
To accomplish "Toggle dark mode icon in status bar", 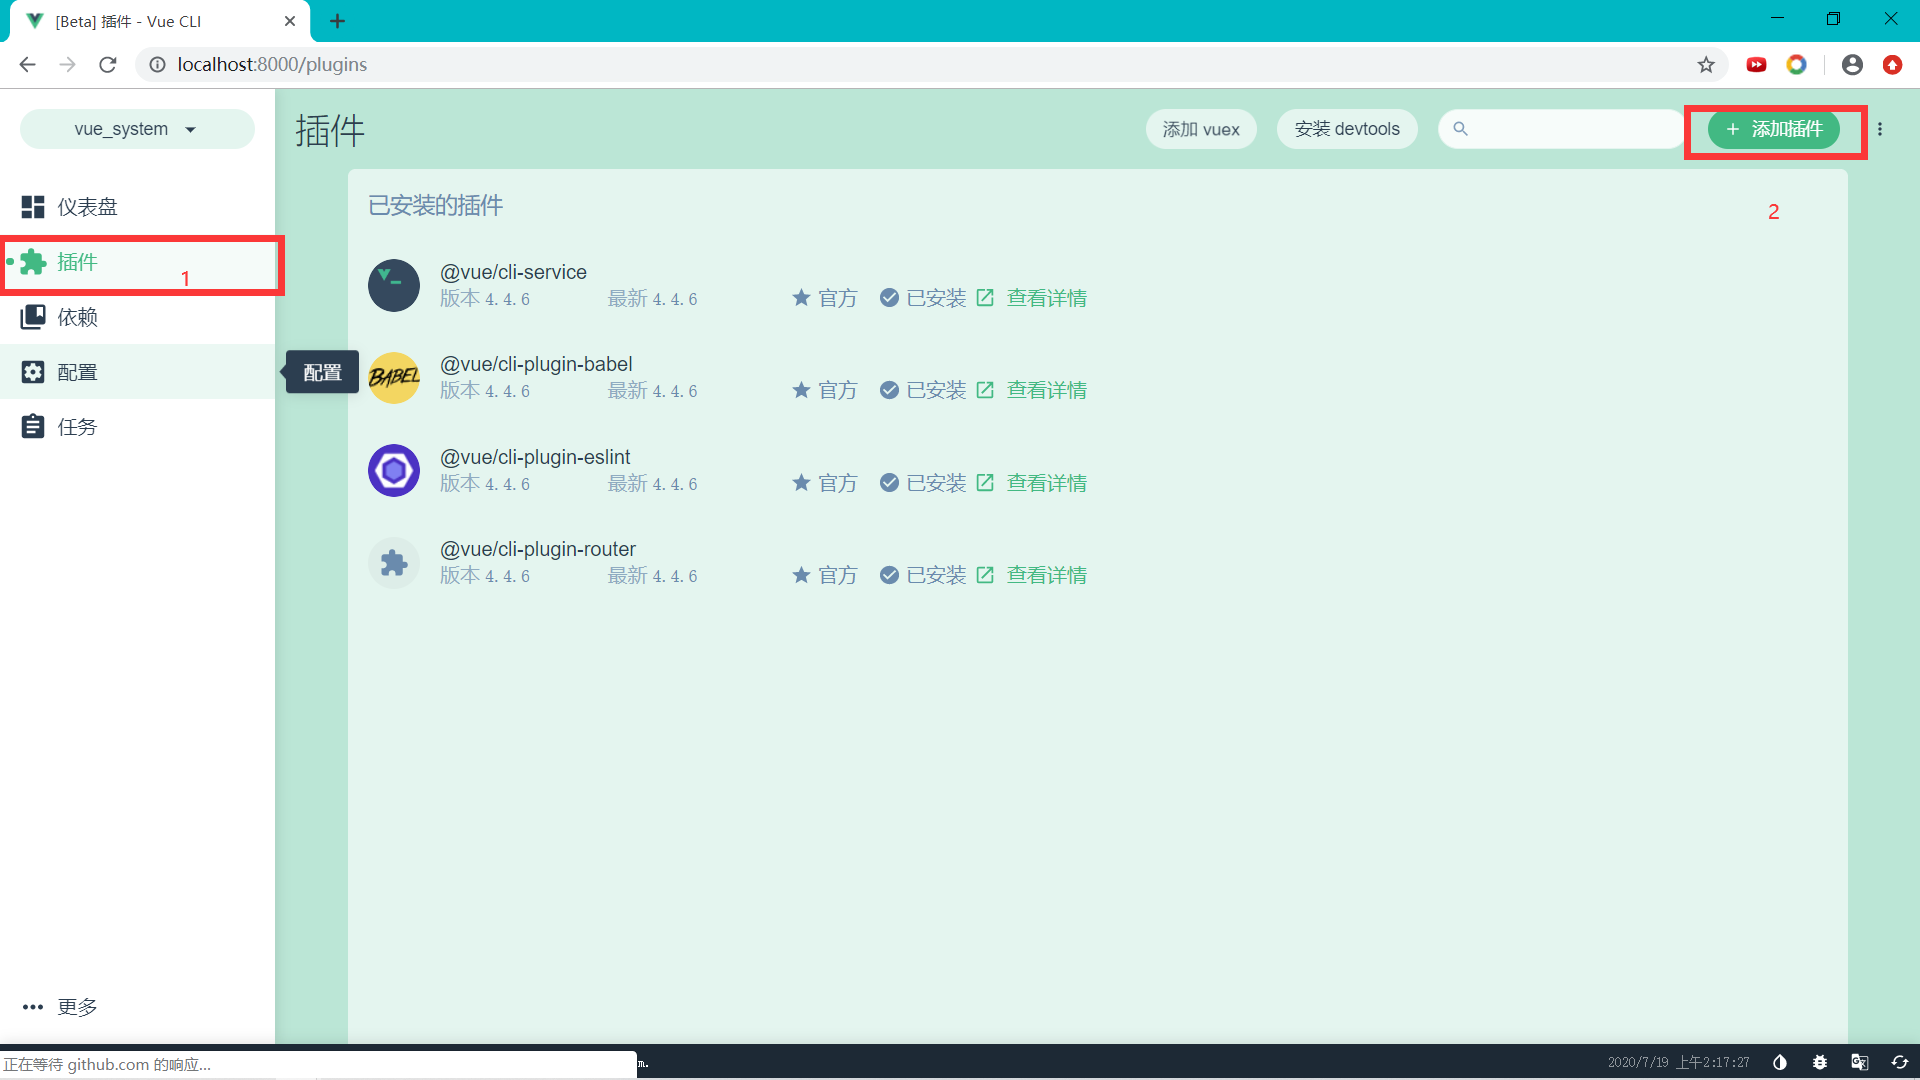I will click(x=1780, y=1062).
